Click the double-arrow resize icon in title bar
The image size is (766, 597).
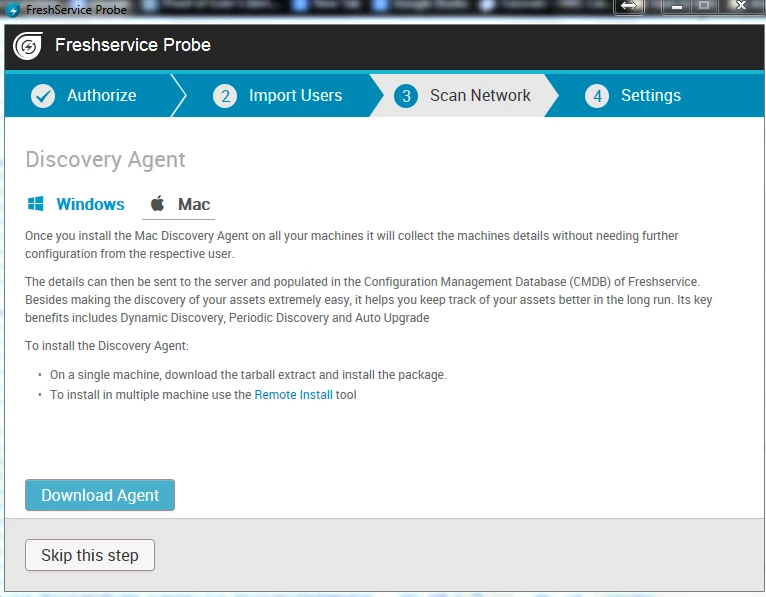pos(629,6)
